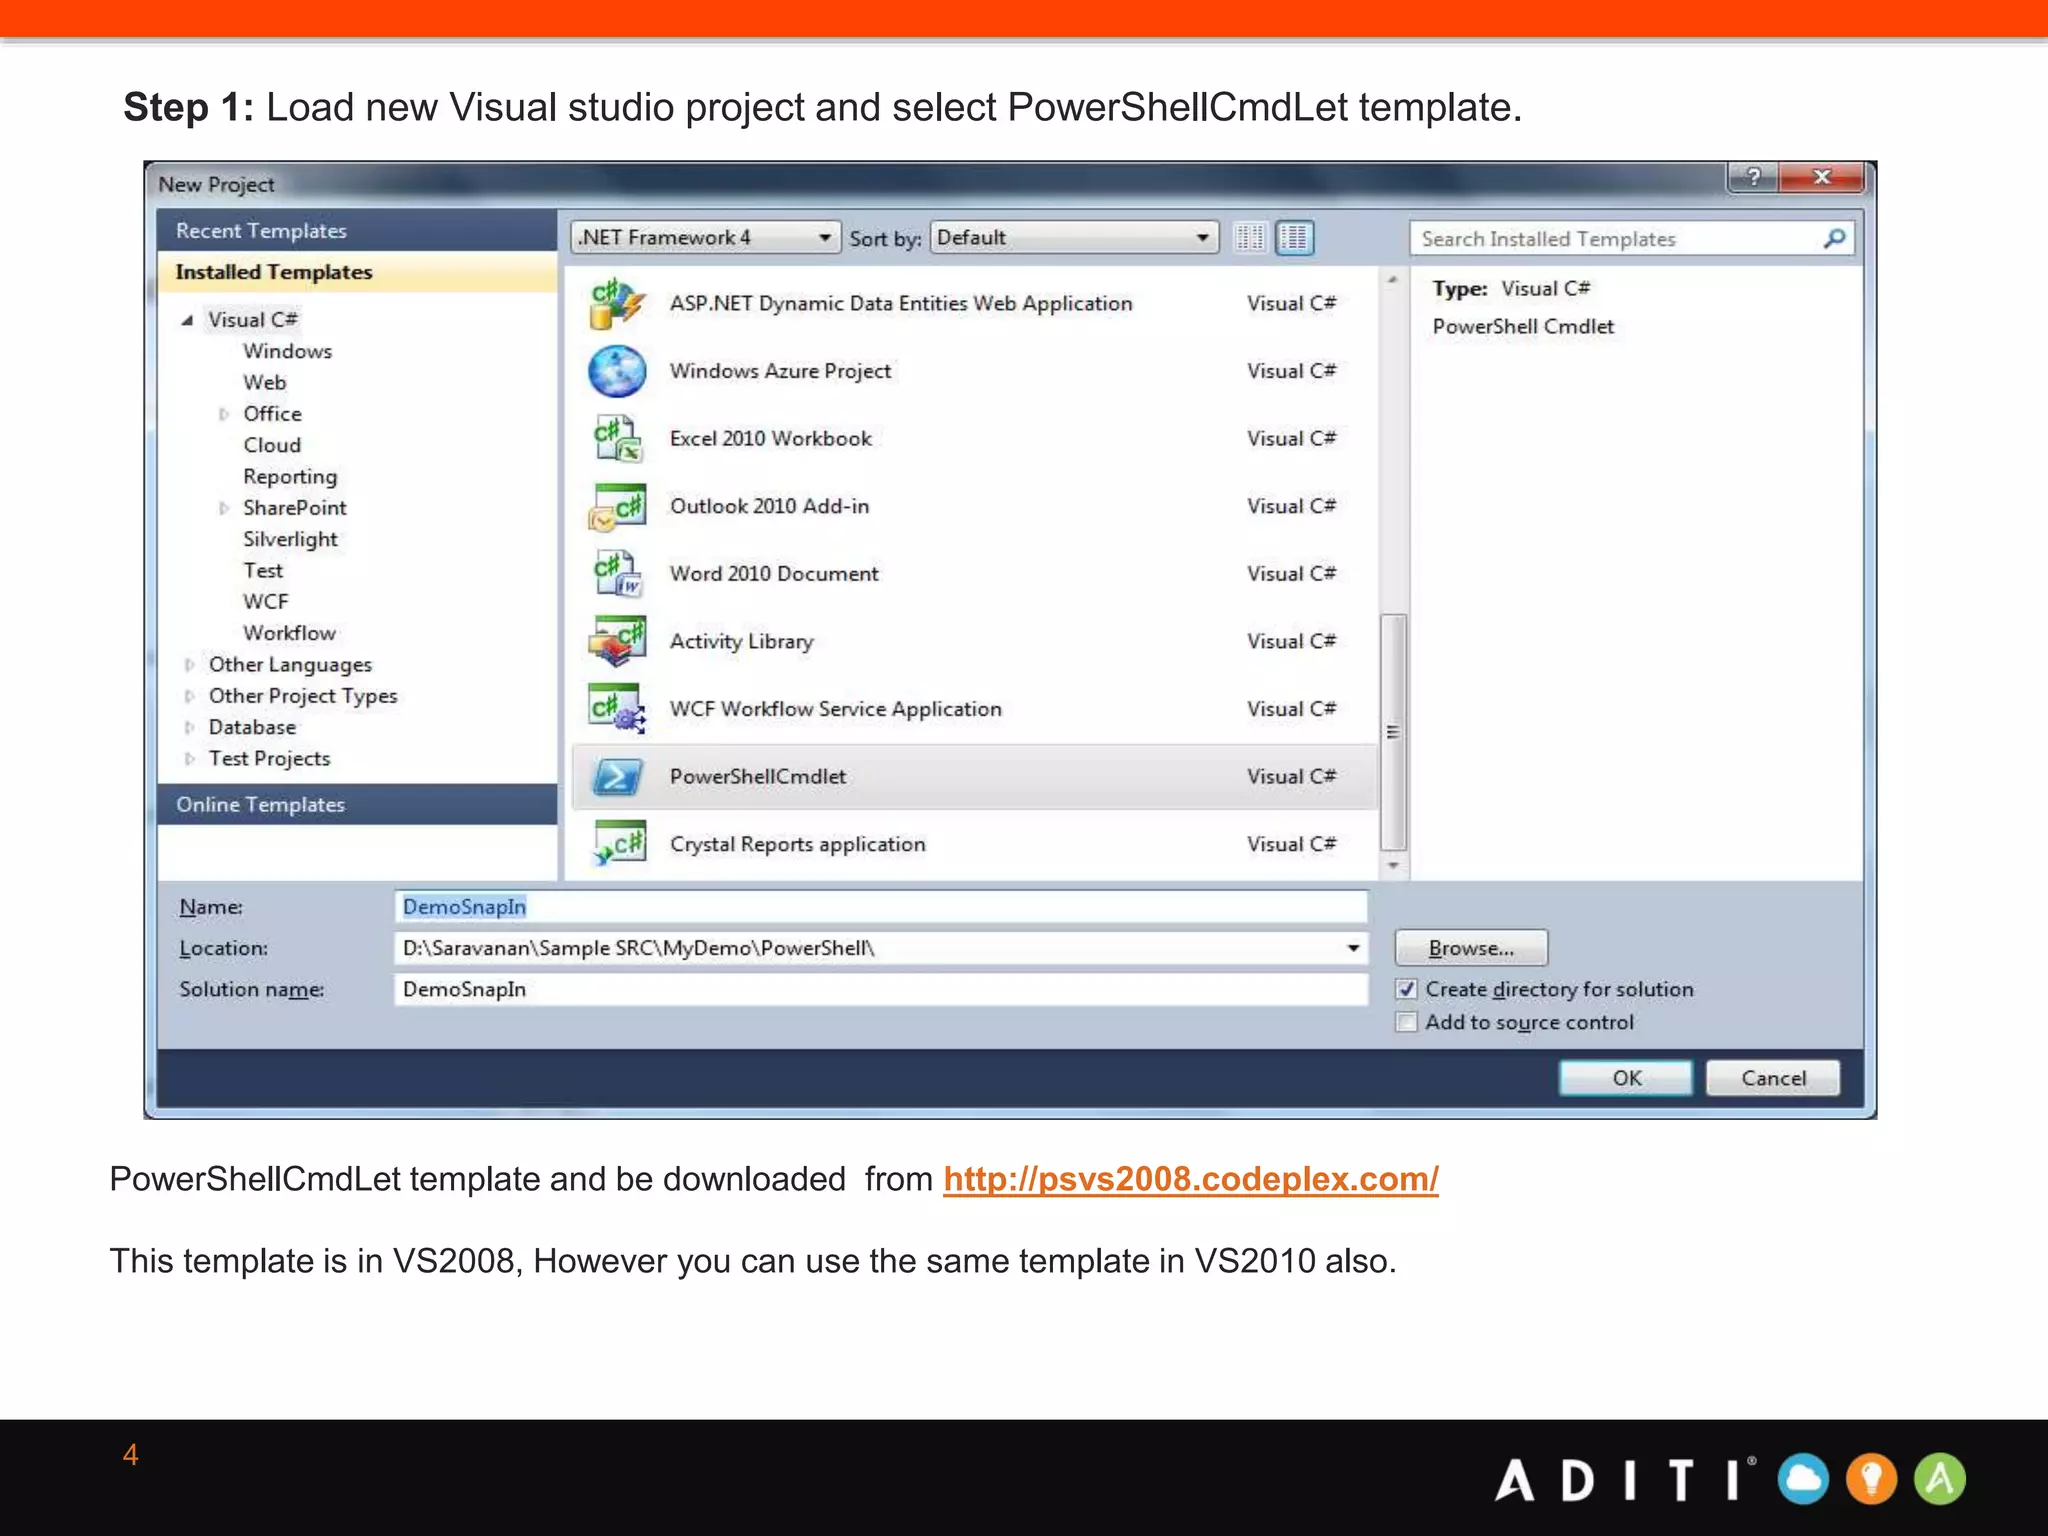
Task: Click the Browse... button
Action: (x=1471, y=948)
